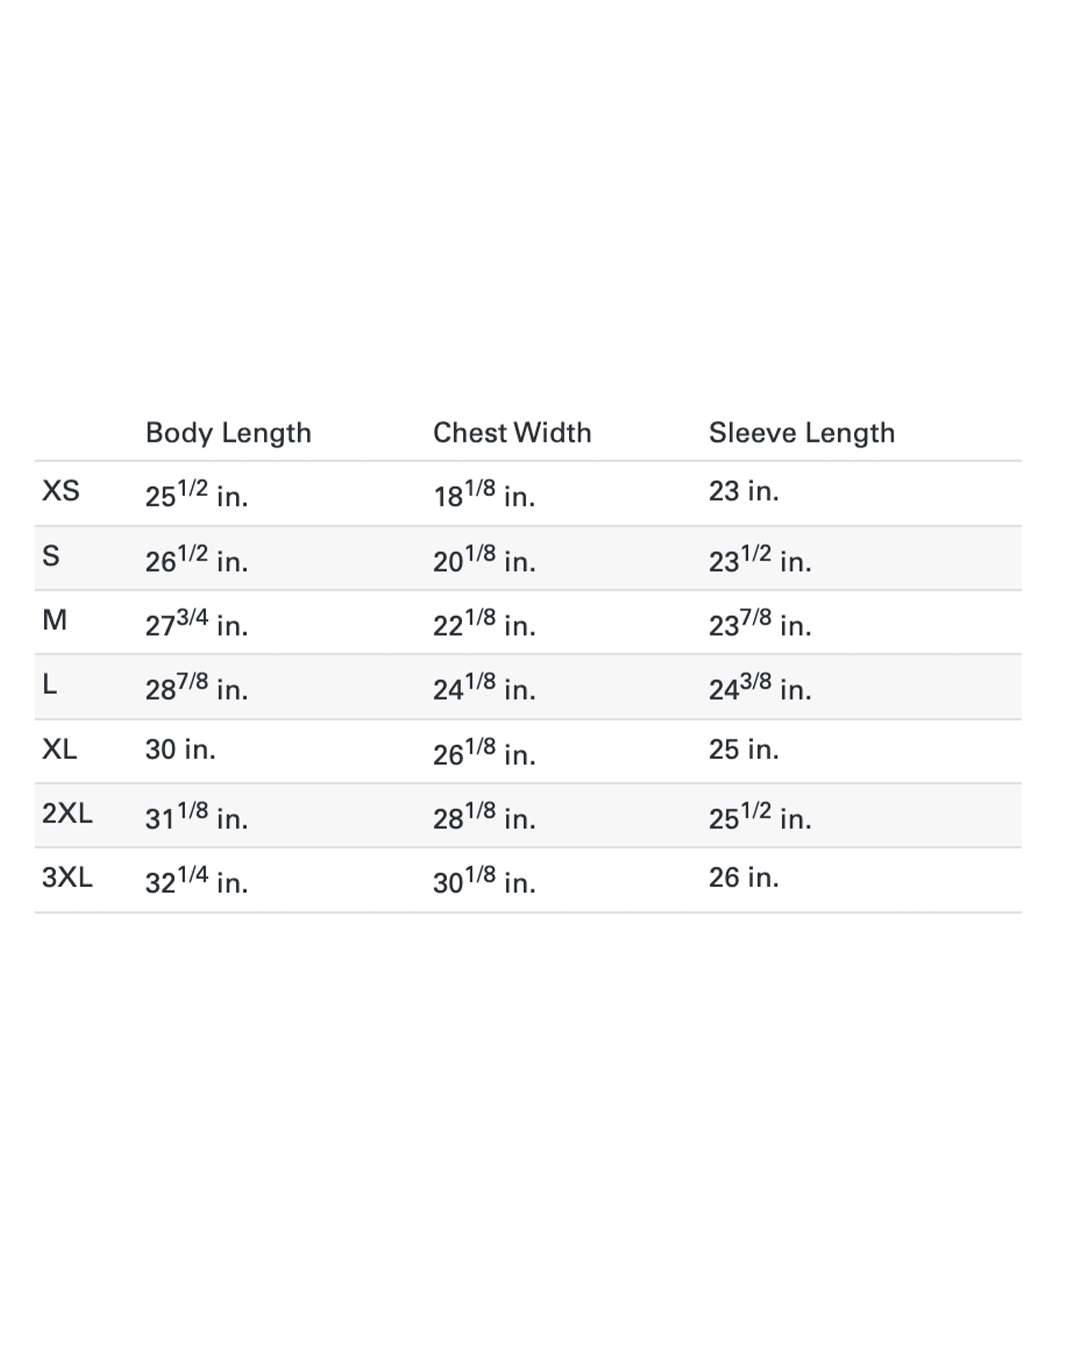The height and width of the screenshot is (1350, 1080).
Task: Click the S chest width 20 1/8 in.
Action: [484, 558]
